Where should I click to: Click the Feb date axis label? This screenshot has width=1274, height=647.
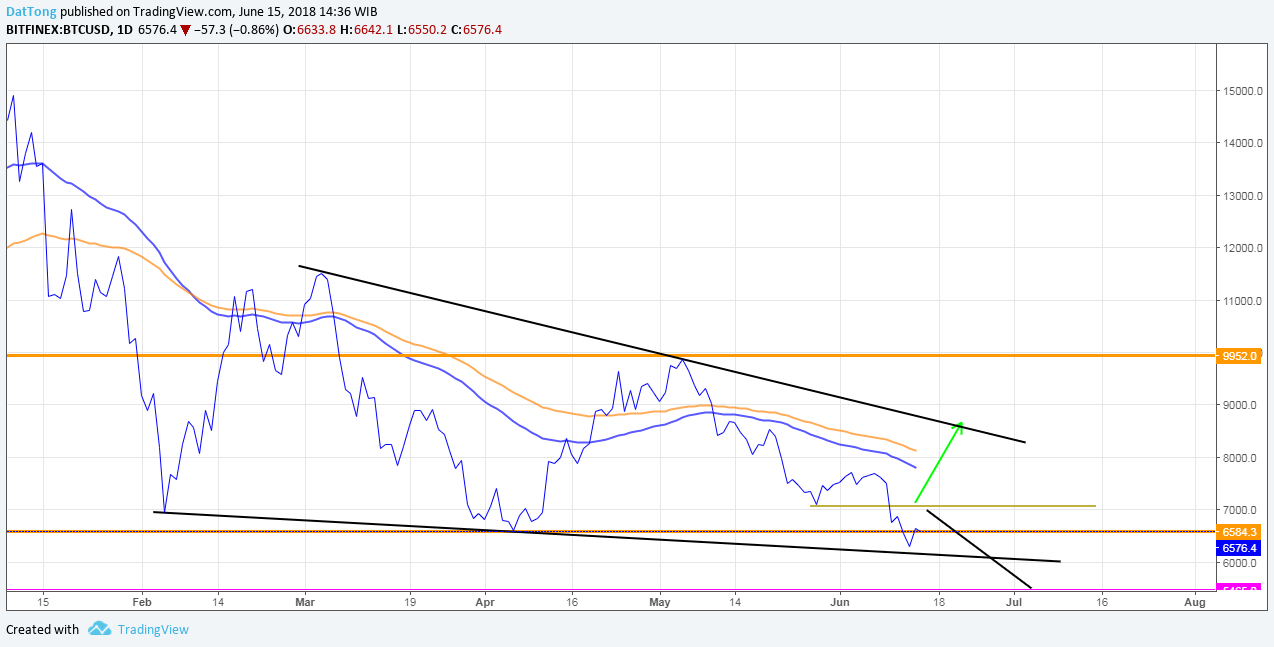tap(141, 603)
